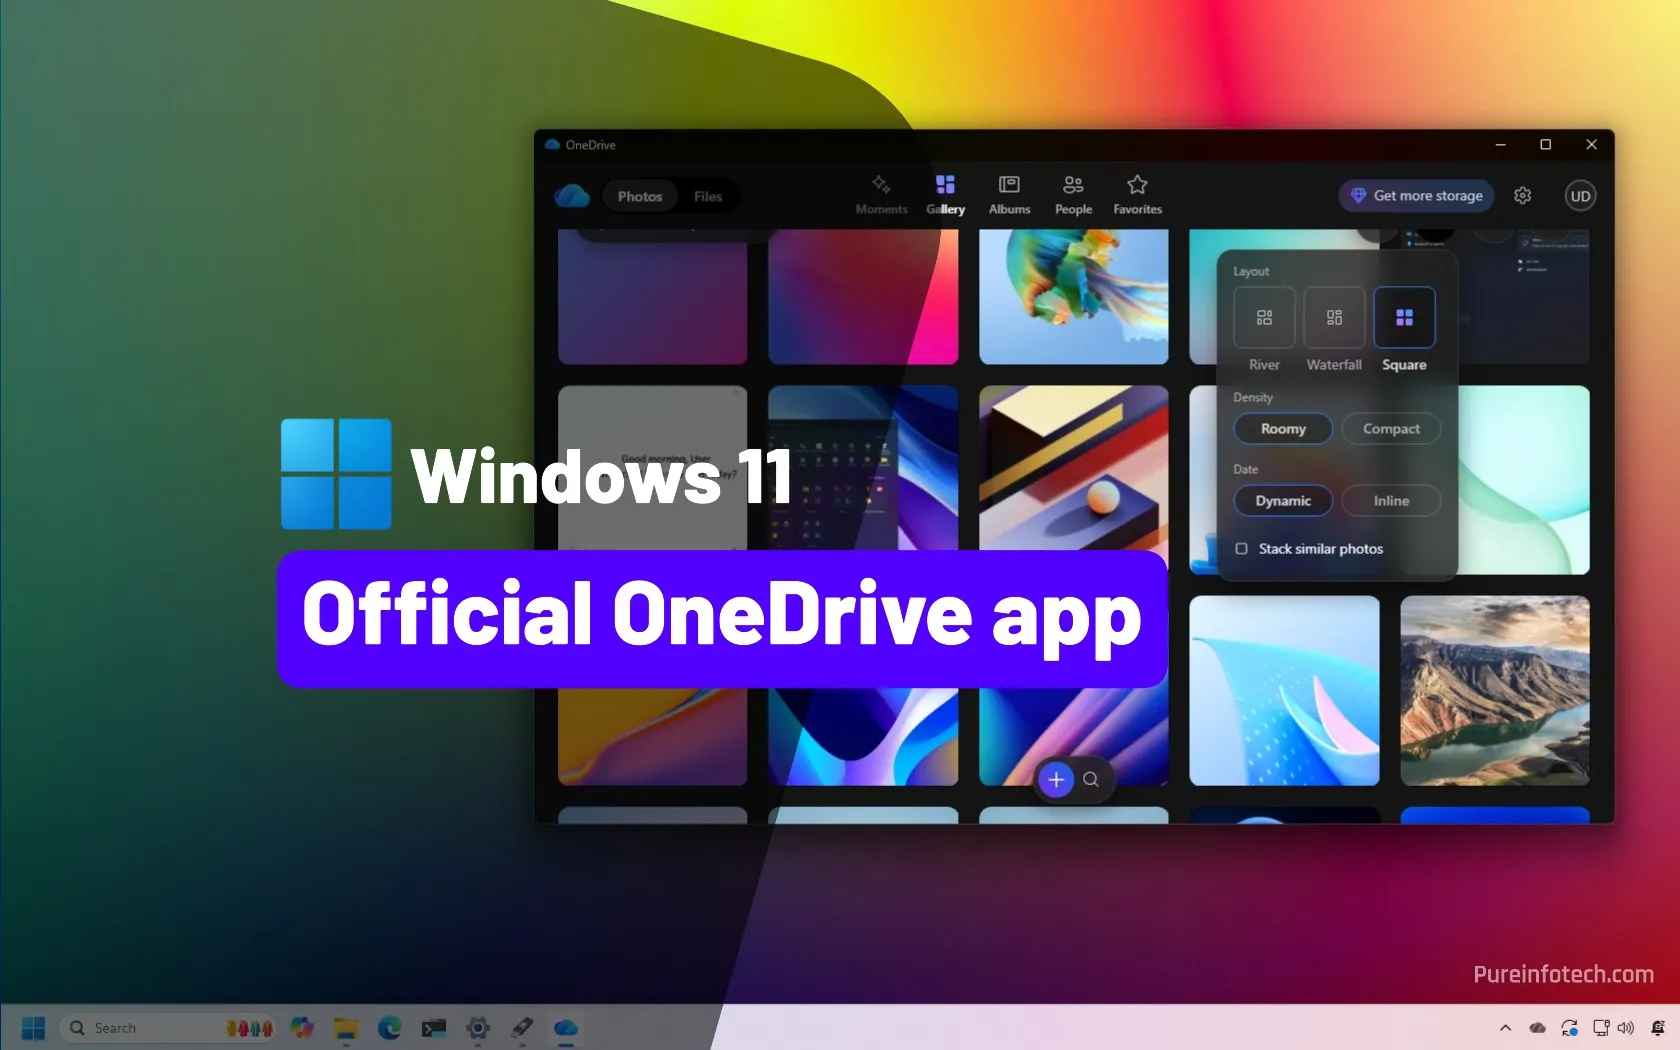Viewport: 1680px width, 1050px height.
Task: Open the Gallery view in OneDrive
Action: (x=945, y=195)
